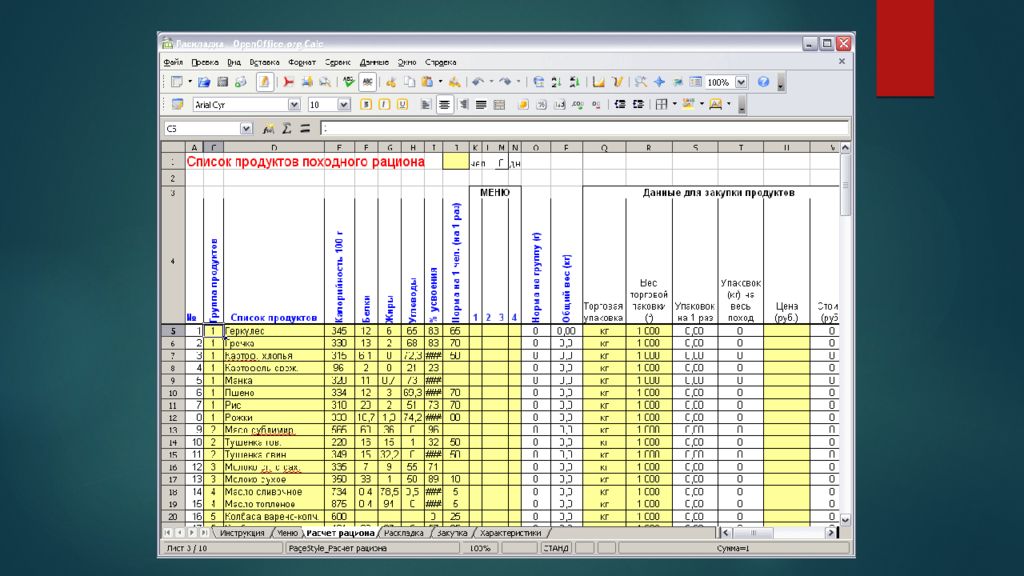Viewport: 1024px width, 576px height.
Task: Open the 100% zoom dropdown
Action: [x=741, y=82]
